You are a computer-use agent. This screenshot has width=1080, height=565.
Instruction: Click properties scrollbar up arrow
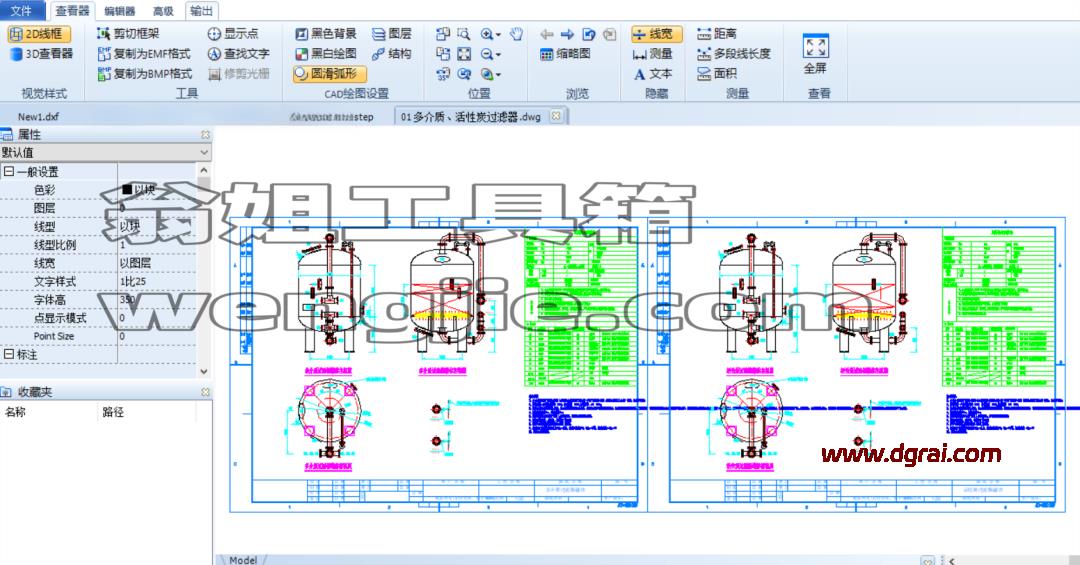point(204,170)
